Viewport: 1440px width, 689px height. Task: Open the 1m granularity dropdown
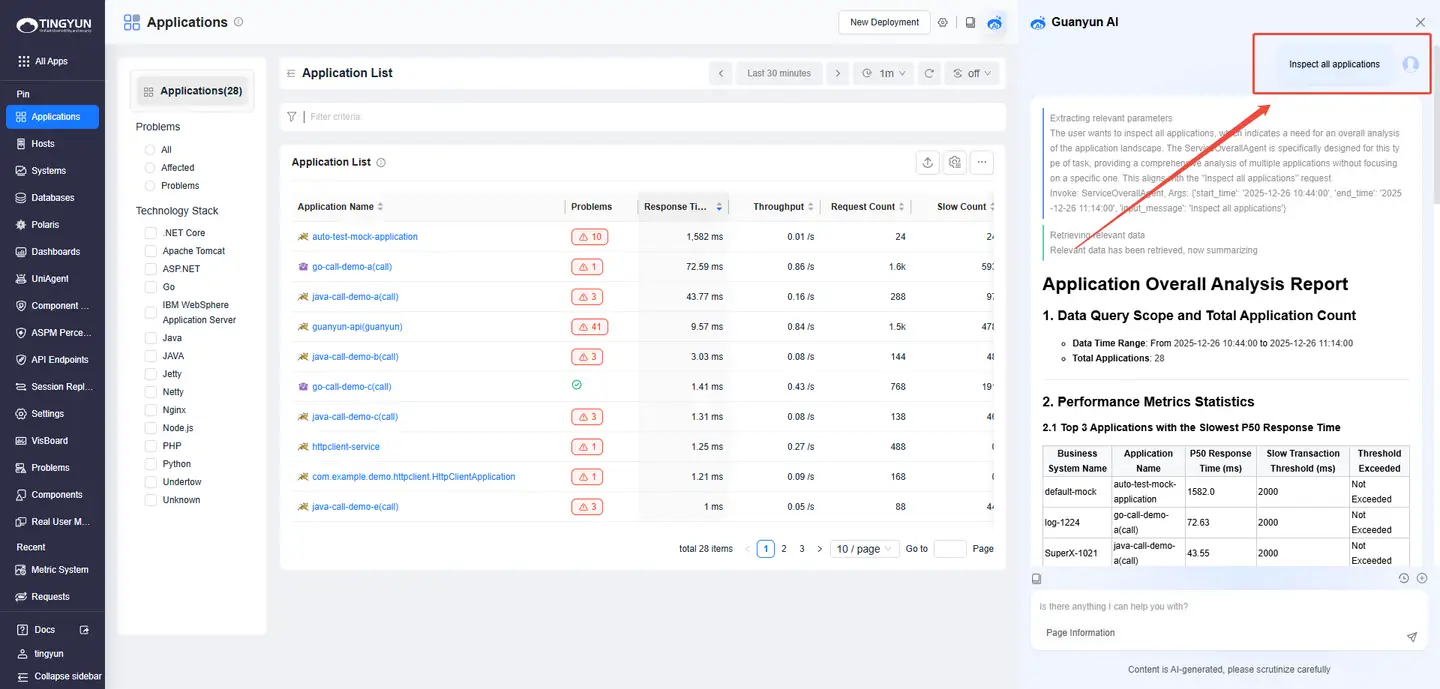[884, 73]
